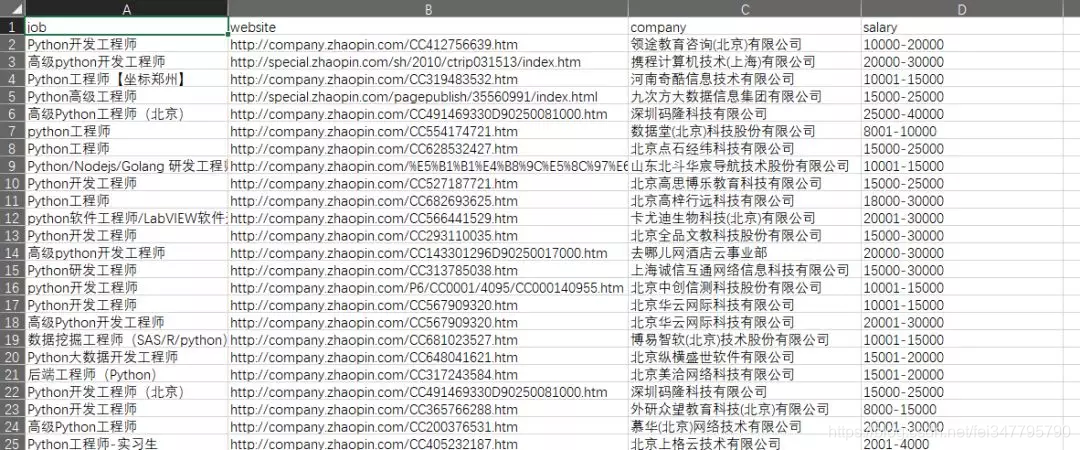Click URL ending CC554174721.htm
The width and height of the screenshot is (1080, 450).
pyautogui.click(x=428, y=131)
